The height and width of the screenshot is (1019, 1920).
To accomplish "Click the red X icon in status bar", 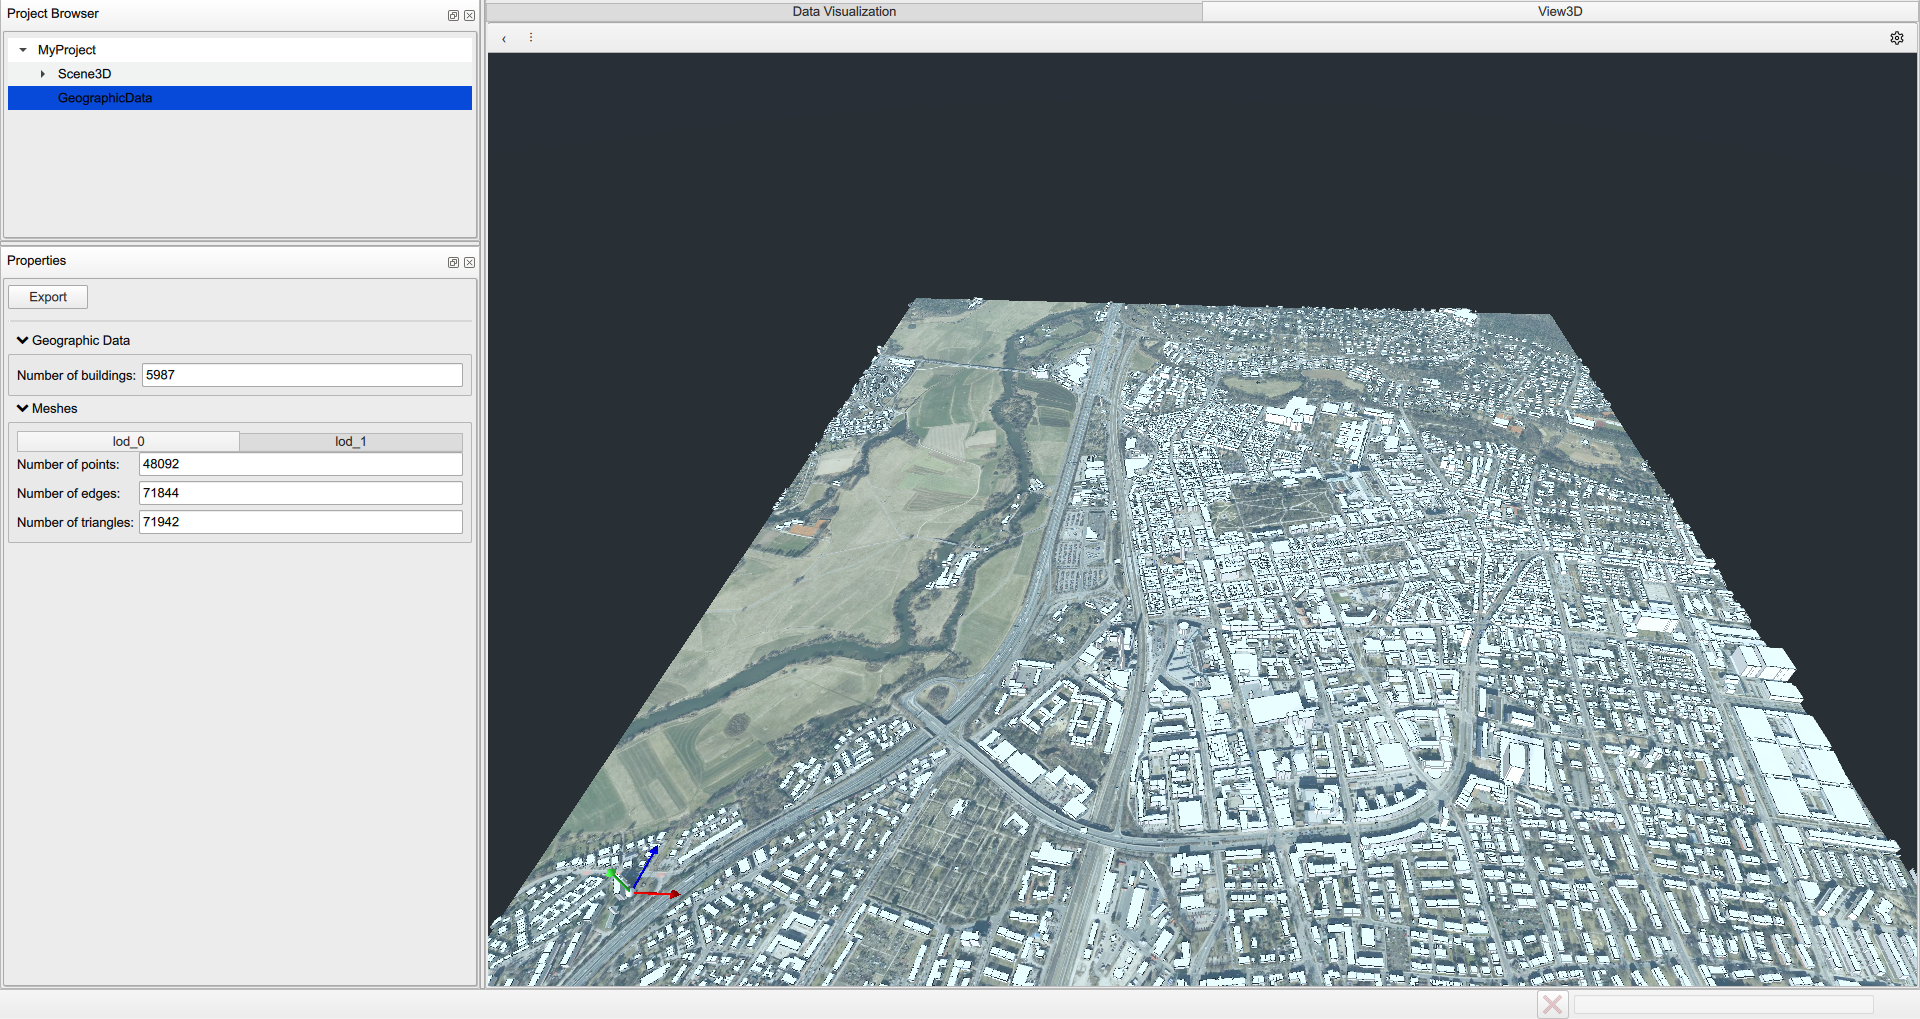I will click(x=1553, y=1004).
